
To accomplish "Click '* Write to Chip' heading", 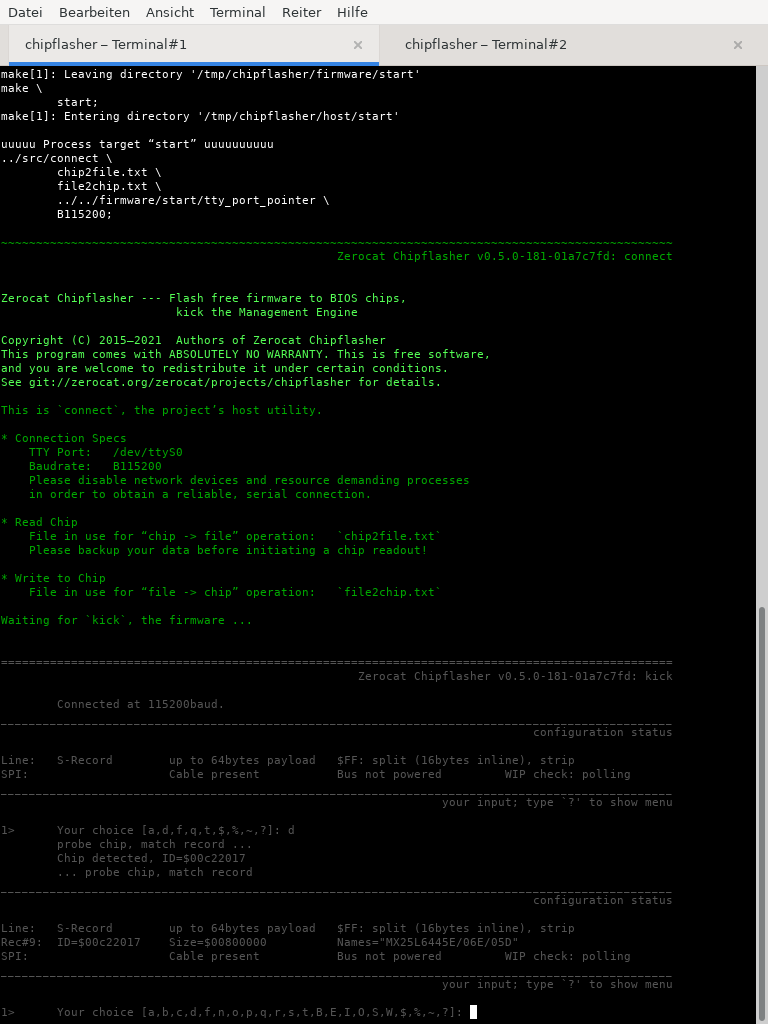I will click(x=53, y=578).
